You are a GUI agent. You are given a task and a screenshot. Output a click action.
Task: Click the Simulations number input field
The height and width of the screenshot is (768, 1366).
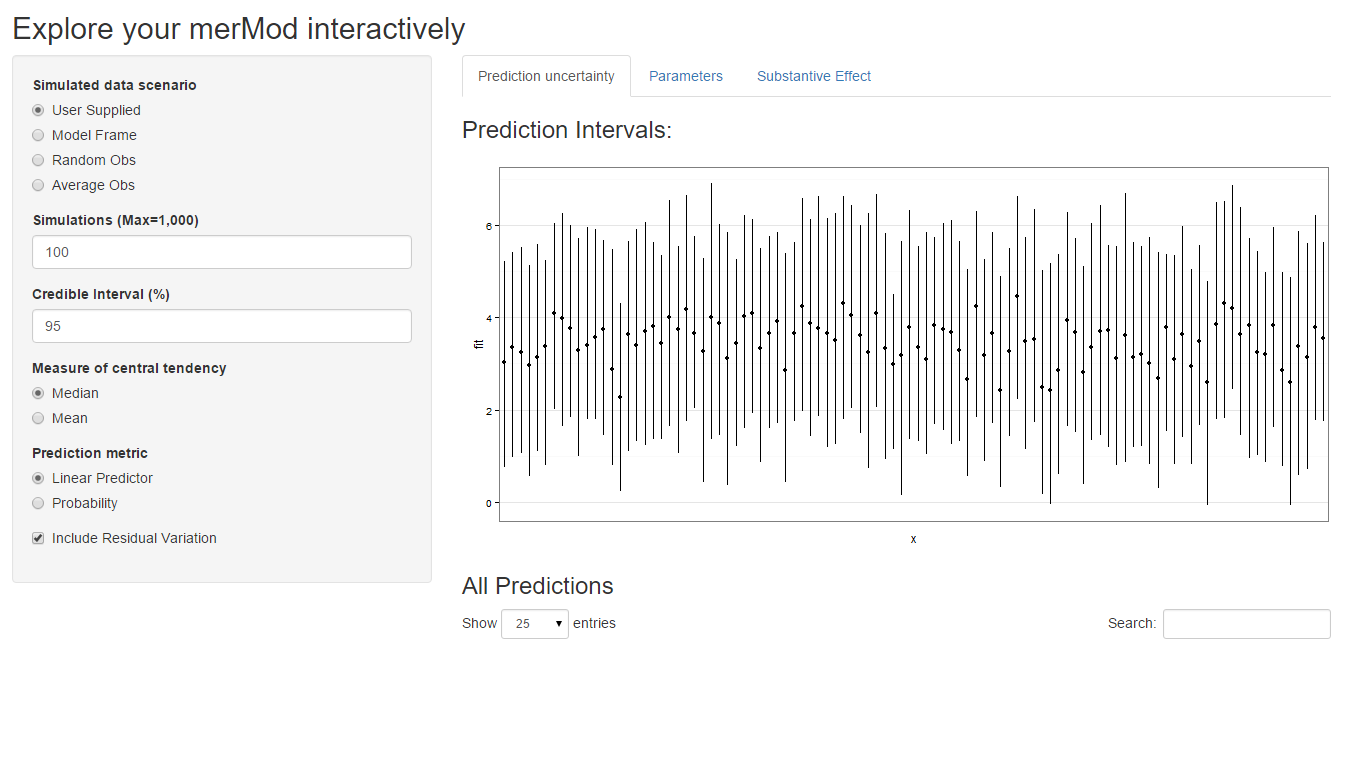click(x=221, y=252)
